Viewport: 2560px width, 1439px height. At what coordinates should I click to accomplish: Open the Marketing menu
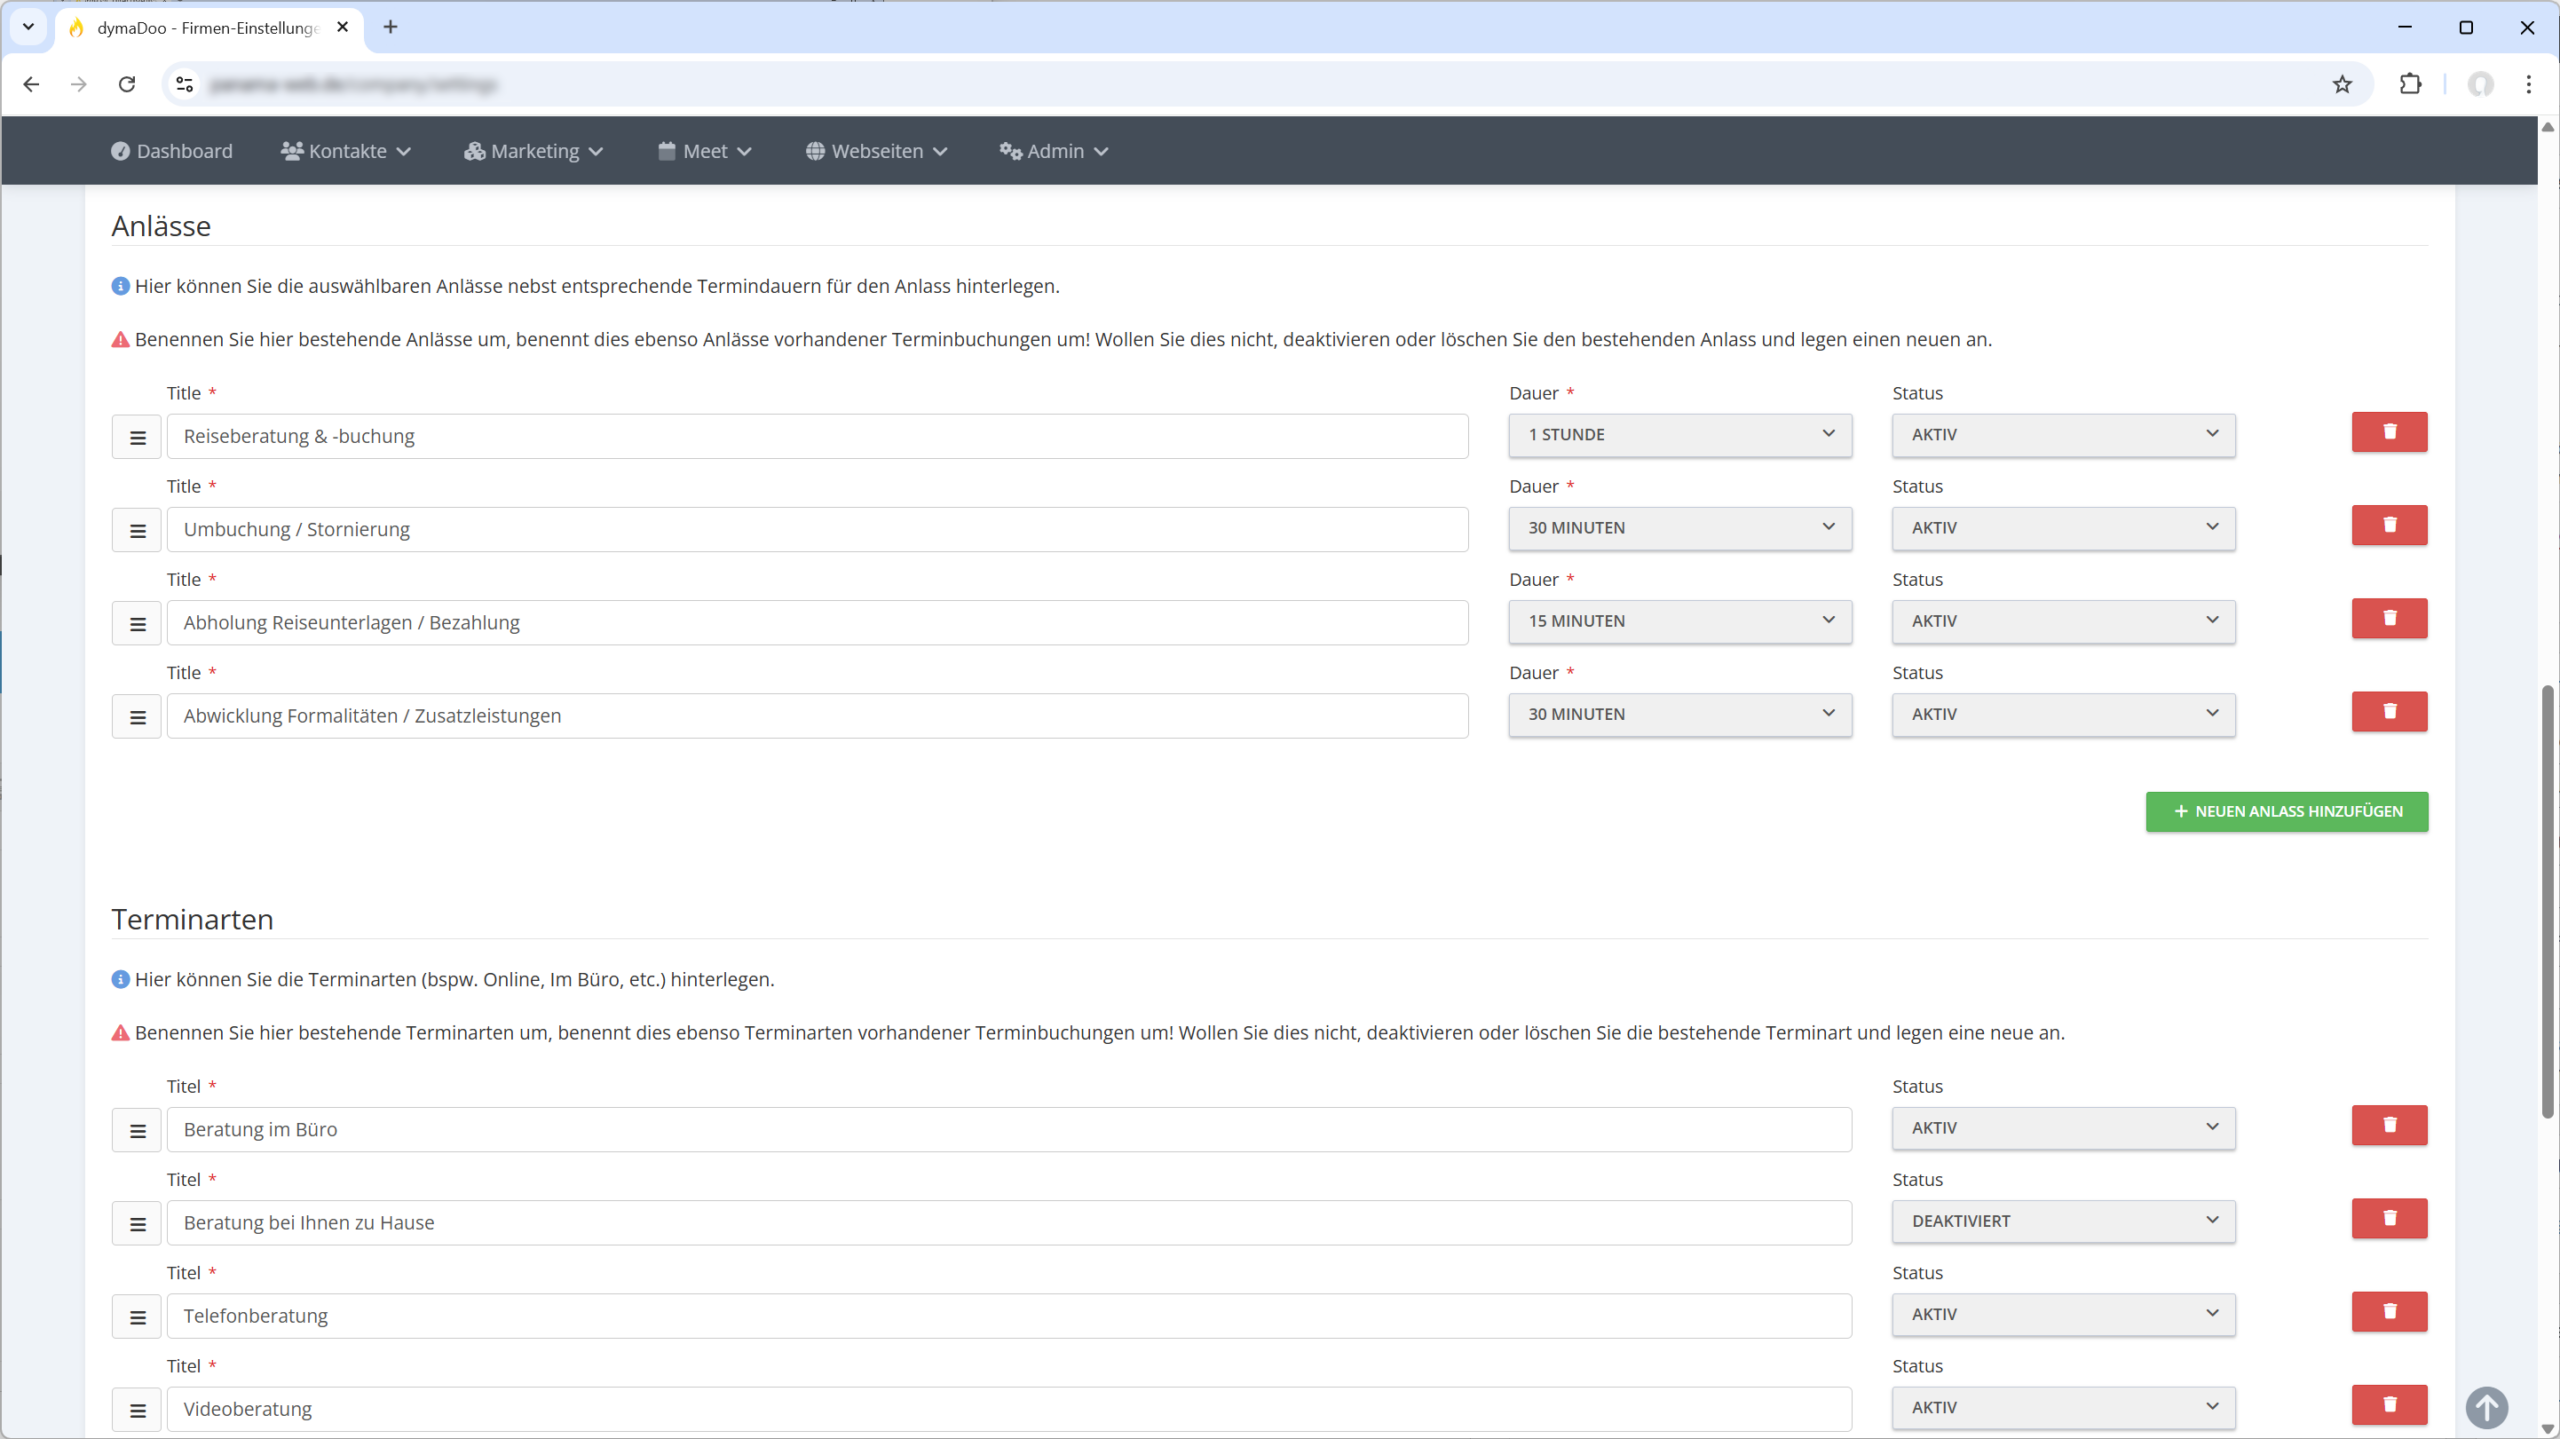point(534,151)
